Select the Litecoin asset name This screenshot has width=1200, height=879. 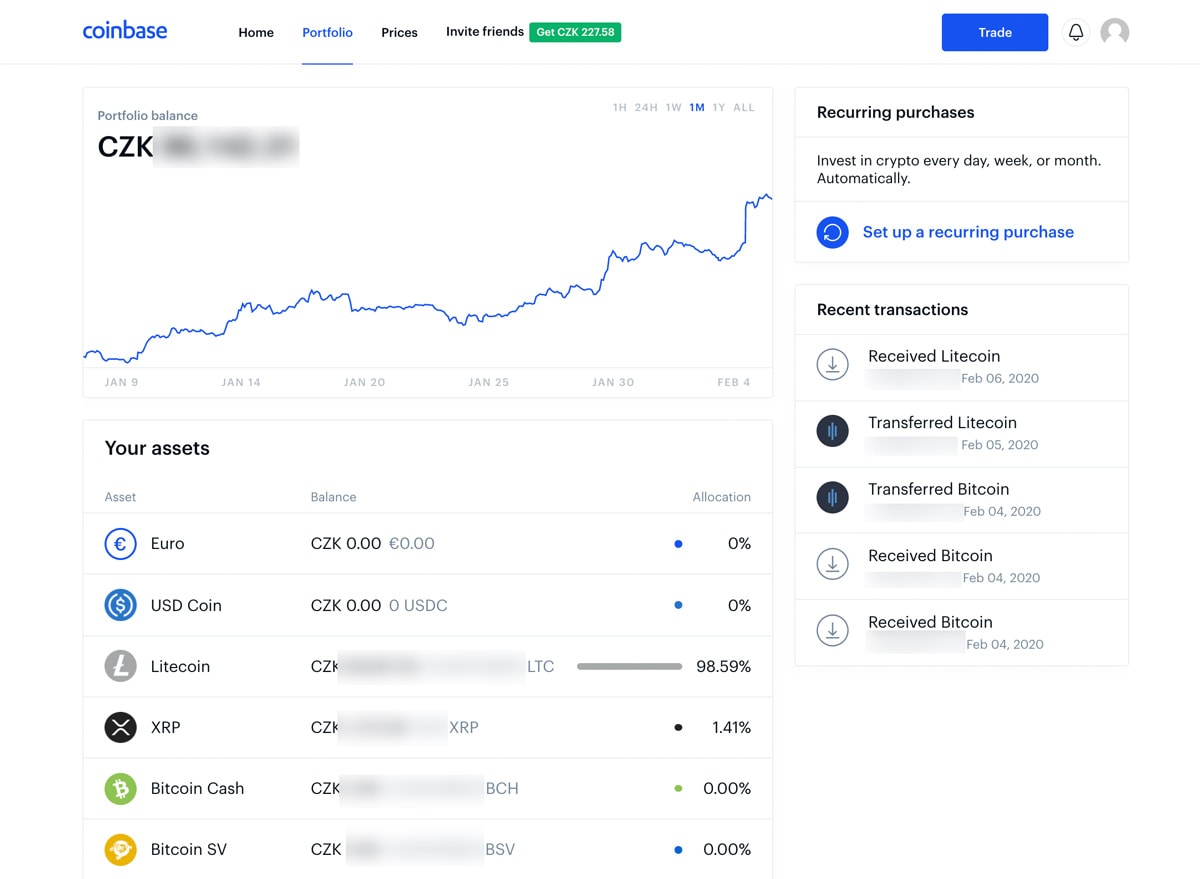180,666
